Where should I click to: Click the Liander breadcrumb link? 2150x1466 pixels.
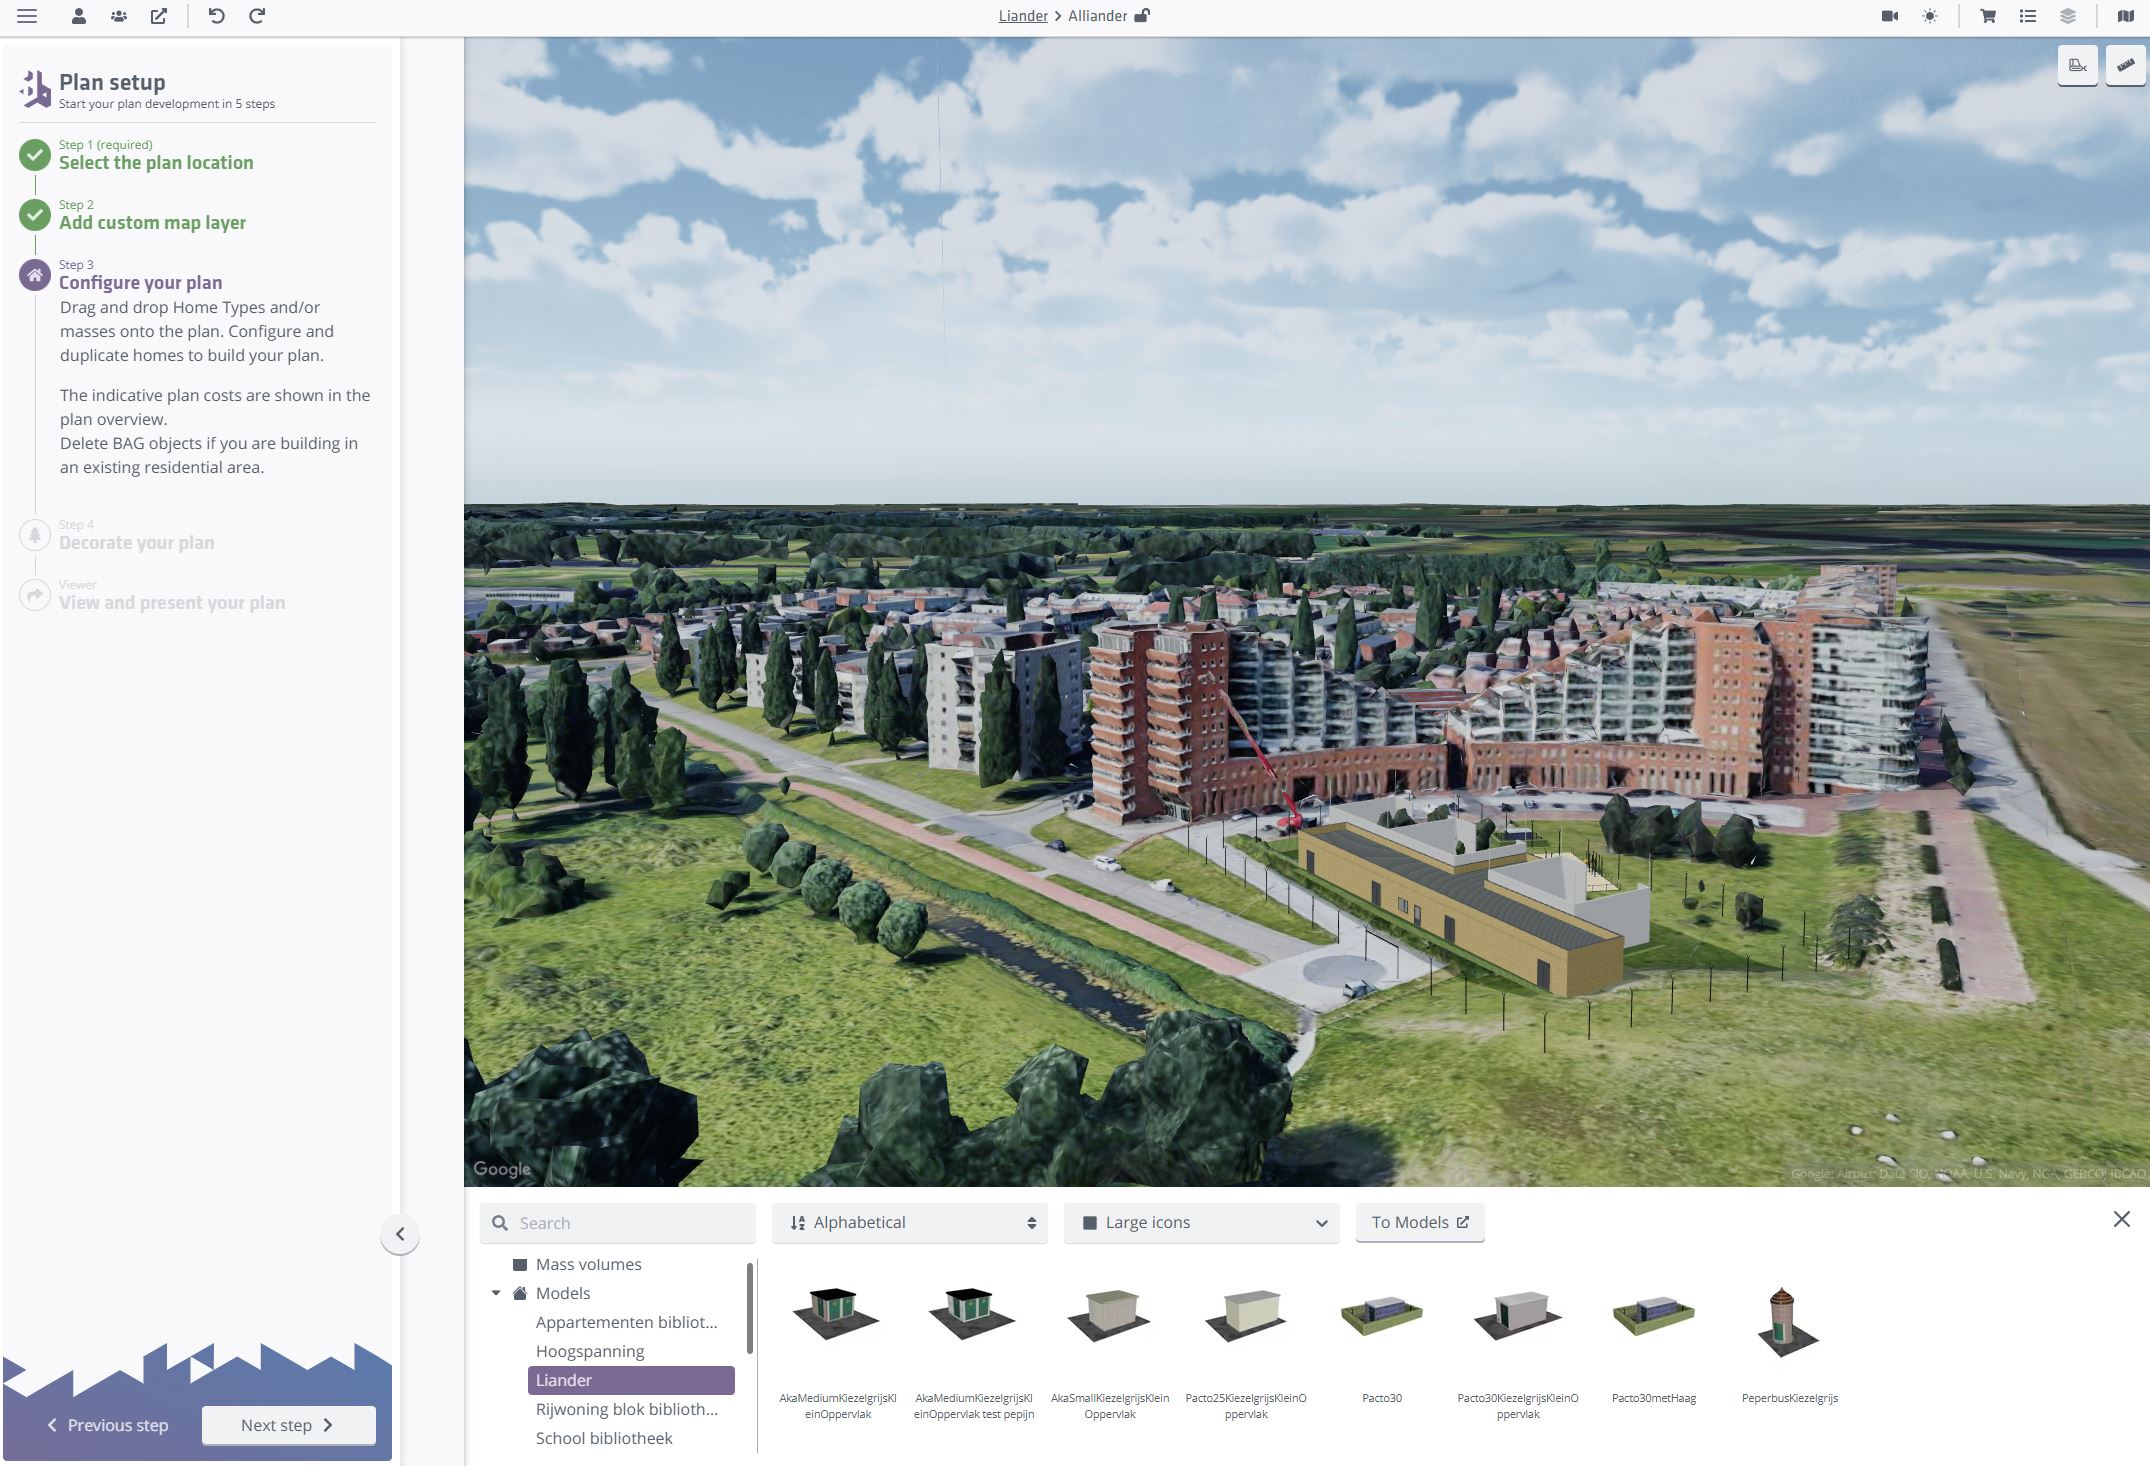[x=1022, y=16]
